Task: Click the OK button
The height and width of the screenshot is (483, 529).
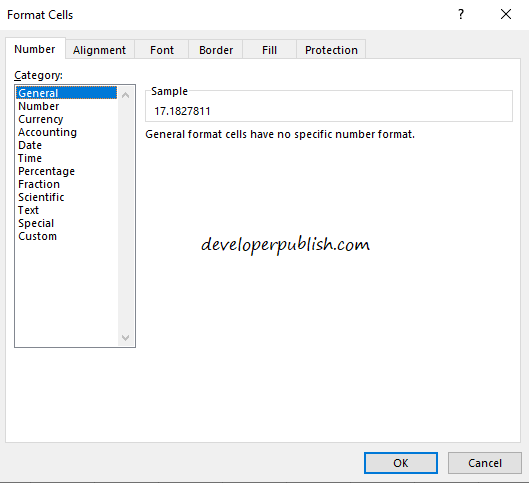Action: (401, 463)
